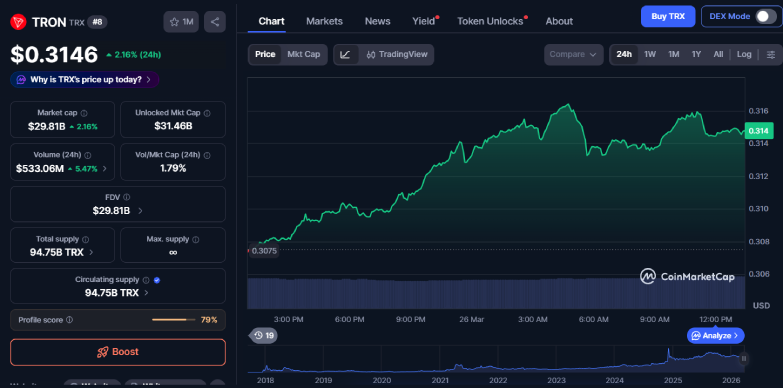Click the Boost button

coord(118,352)
